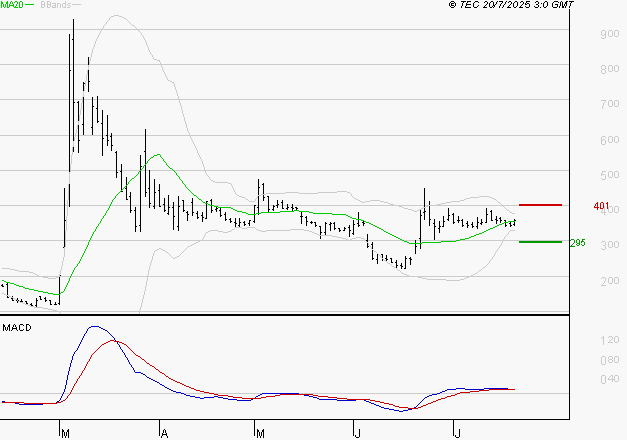Click the MACD panel label
This screenshot has height=440, width=627.
tap(17, 328)
